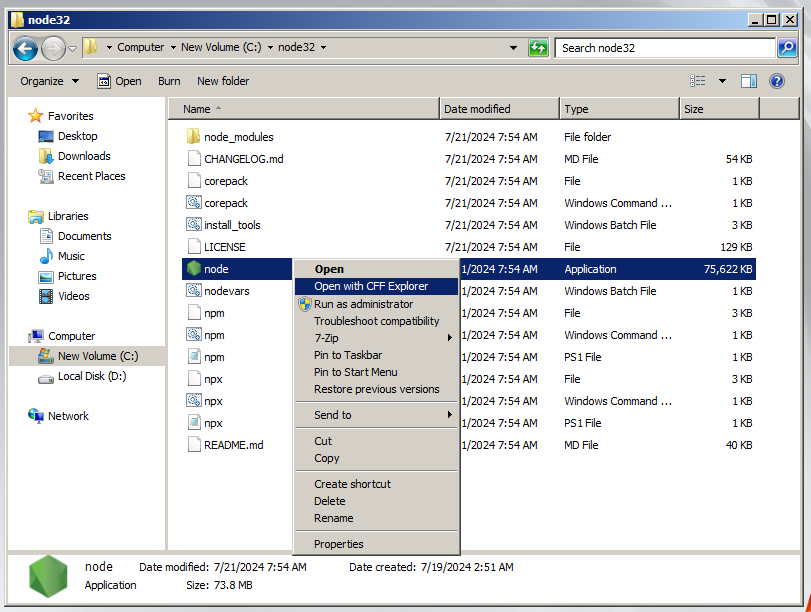The height and width of the screenshot is (612, 811).
Task: Select the install_tools batch file icon
Action: [193, 225]
